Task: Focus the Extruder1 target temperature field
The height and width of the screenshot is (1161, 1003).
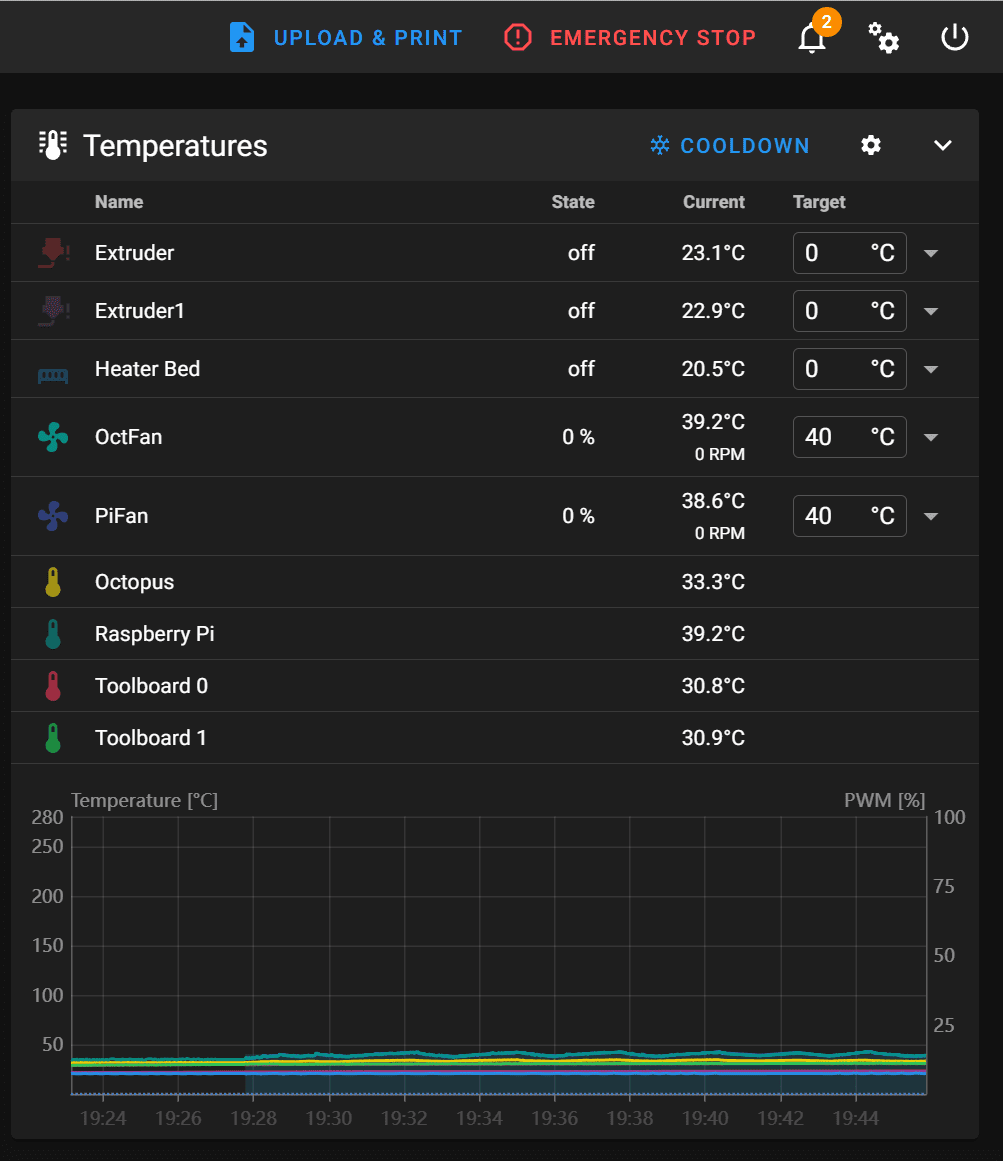Action: coord(849,311)
